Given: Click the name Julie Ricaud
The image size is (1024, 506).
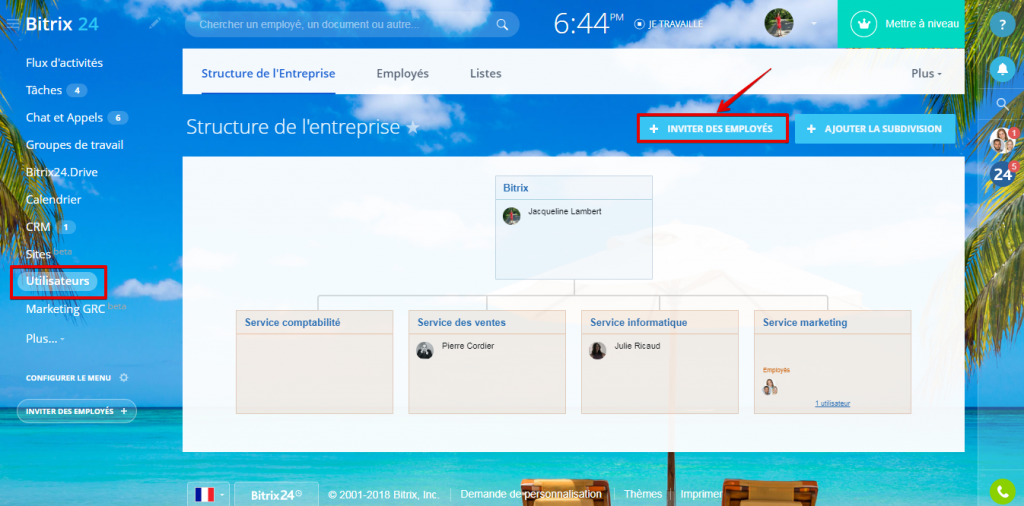Looking at the screenshot, I should pyautogui.click(x=637, y=346).
